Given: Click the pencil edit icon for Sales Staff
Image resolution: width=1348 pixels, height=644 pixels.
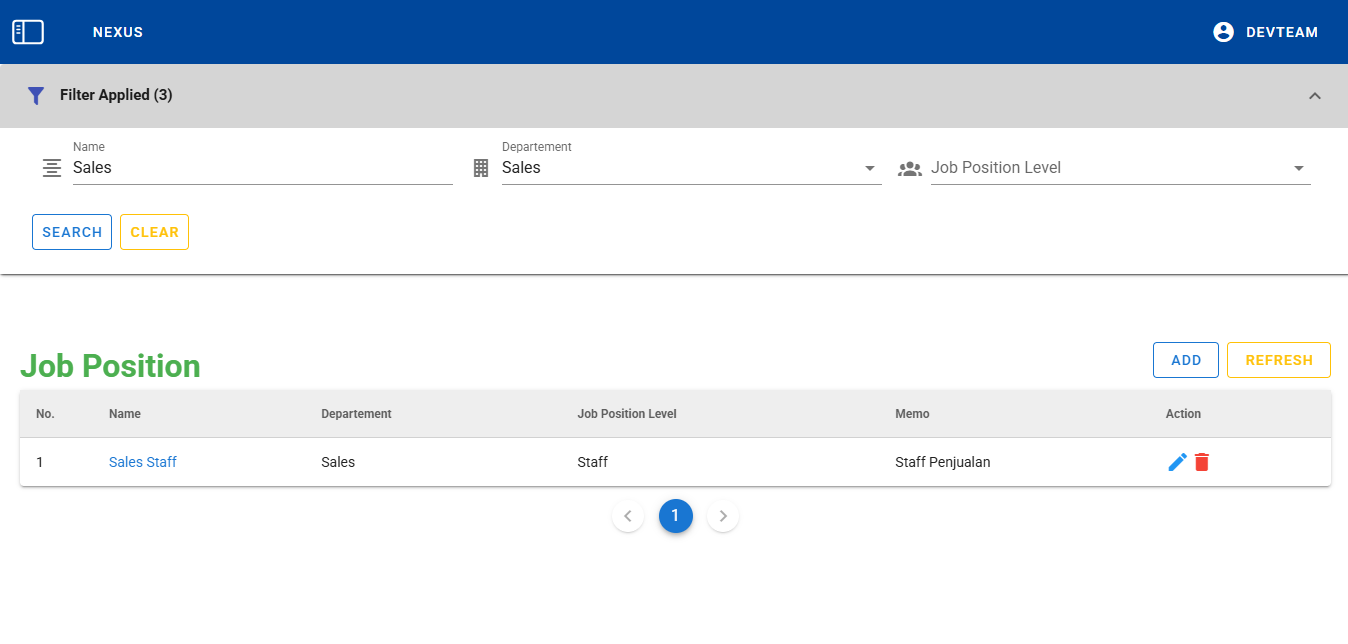Looking at the screenshot, I should click(x=1177, y=462).
